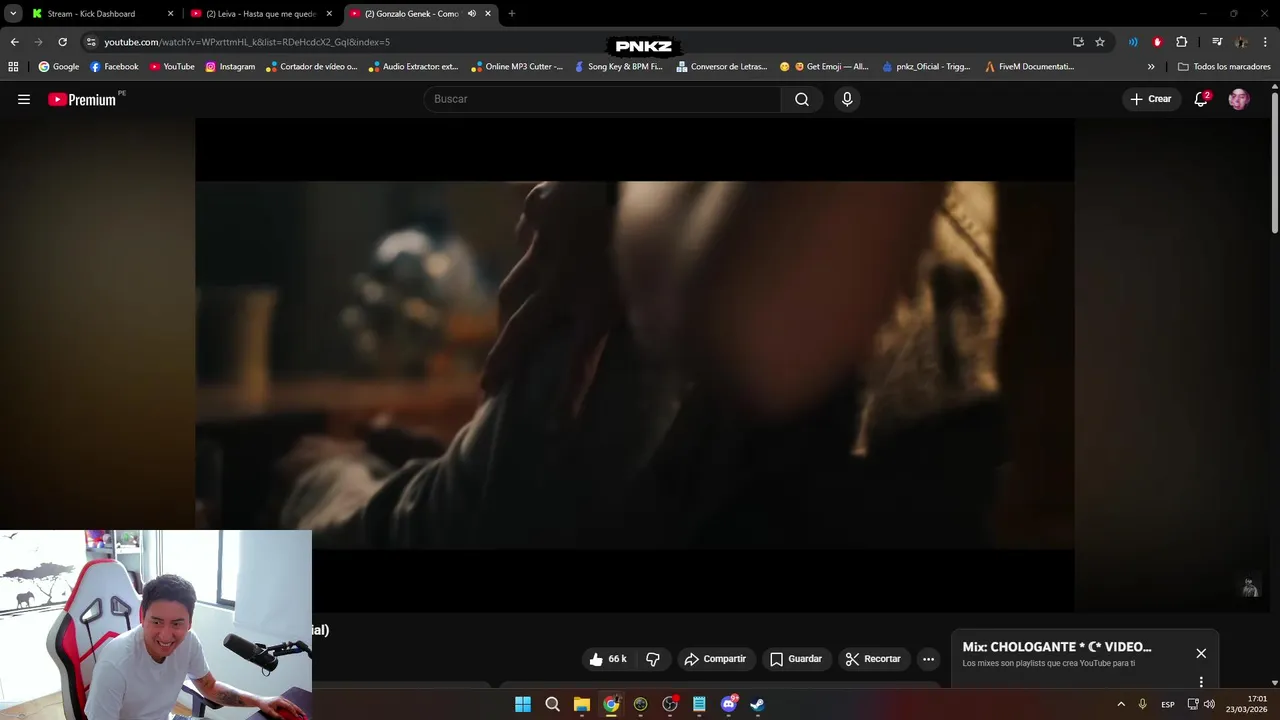The width and height of the screenshot is (1280, 720).
Task: Show hidden system tray icons chevron
Action: [1120, 704]
